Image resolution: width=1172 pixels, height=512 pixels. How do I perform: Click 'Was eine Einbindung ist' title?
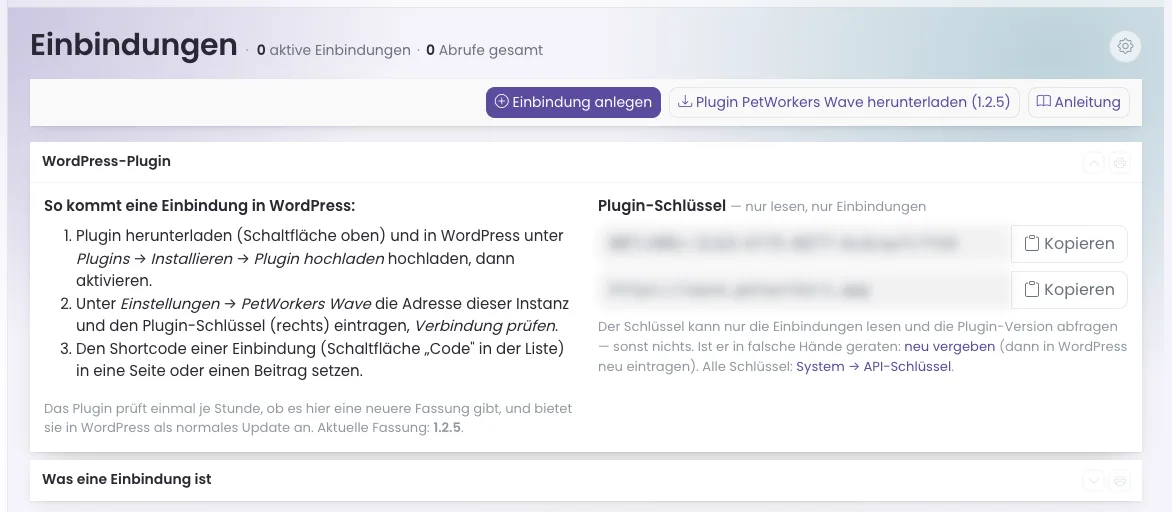pos(126,479)
